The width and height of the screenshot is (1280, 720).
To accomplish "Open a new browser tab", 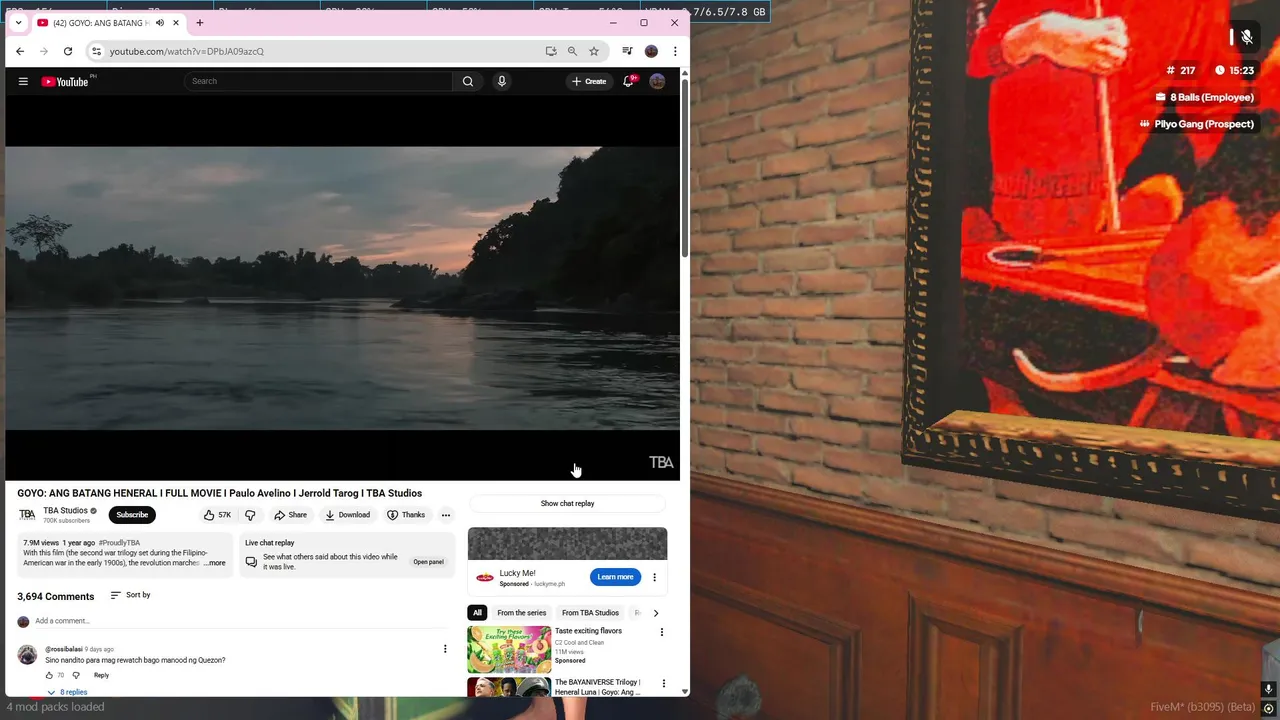I will pos(199,22).
